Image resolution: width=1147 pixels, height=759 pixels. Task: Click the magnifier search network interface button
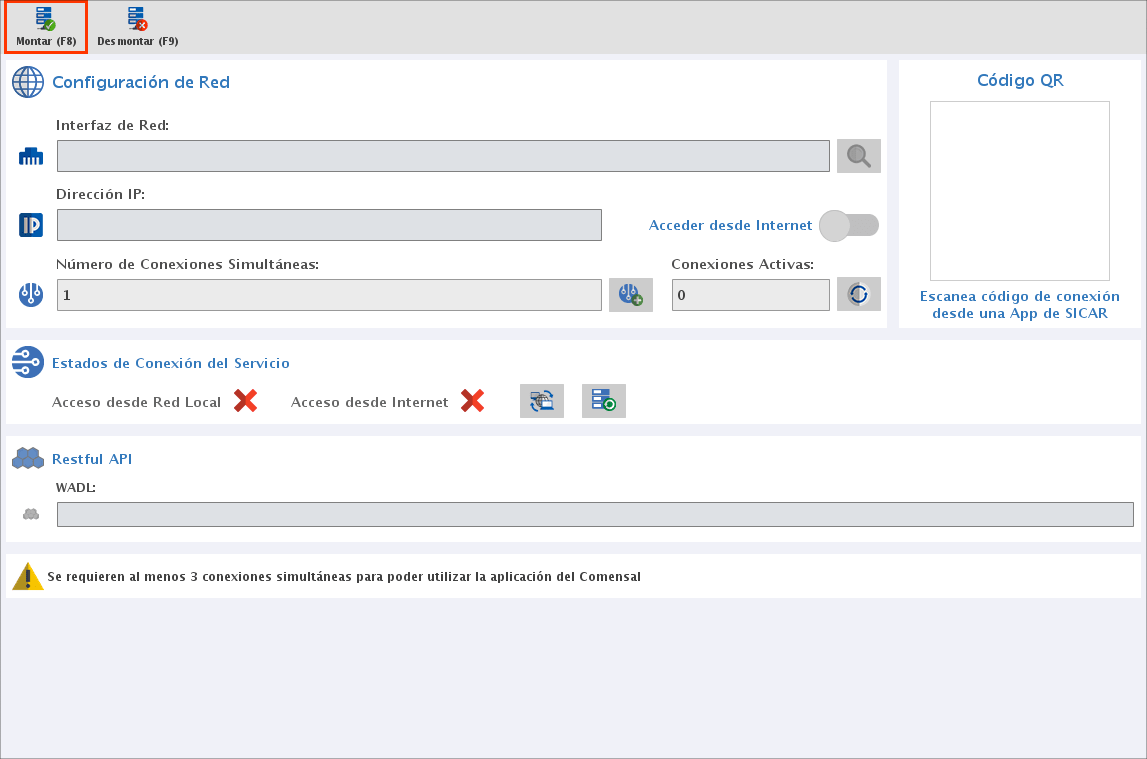(x=858, y=156)
